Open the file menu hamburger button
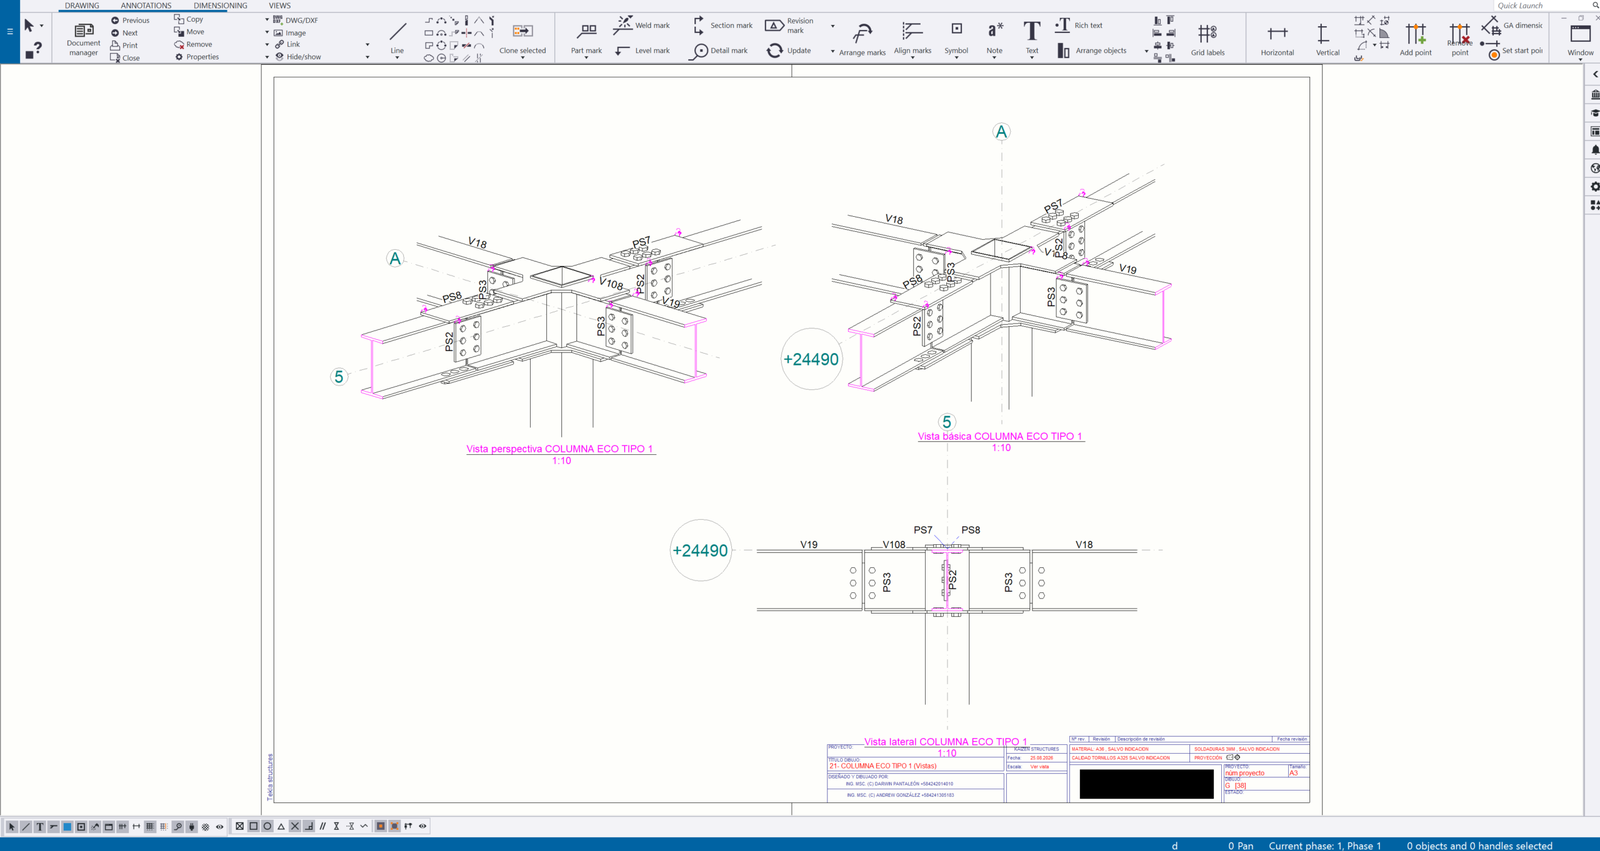The width and height of the screenshot is (1600, 851). 9,31
